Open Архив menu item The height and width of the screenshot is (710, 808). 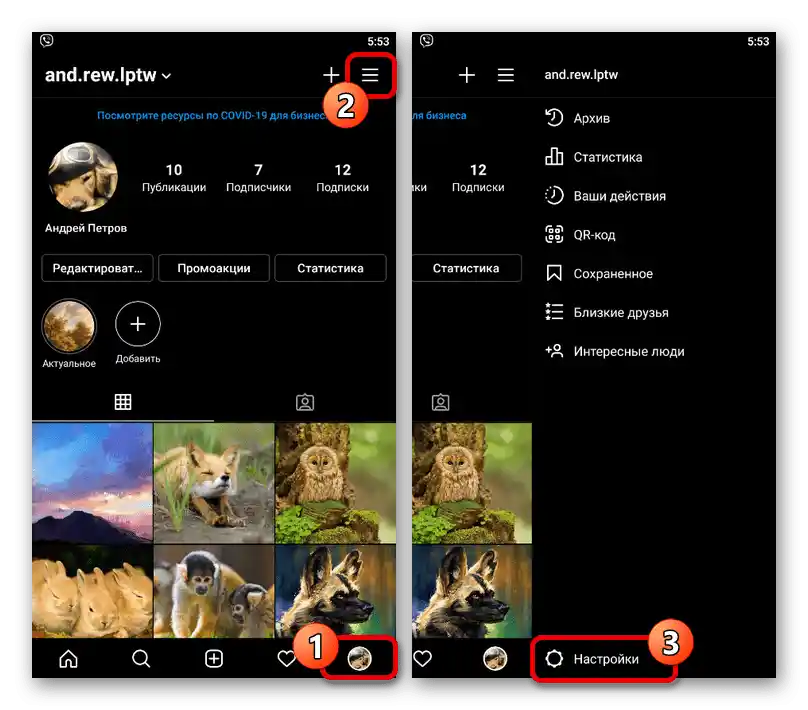577,118
